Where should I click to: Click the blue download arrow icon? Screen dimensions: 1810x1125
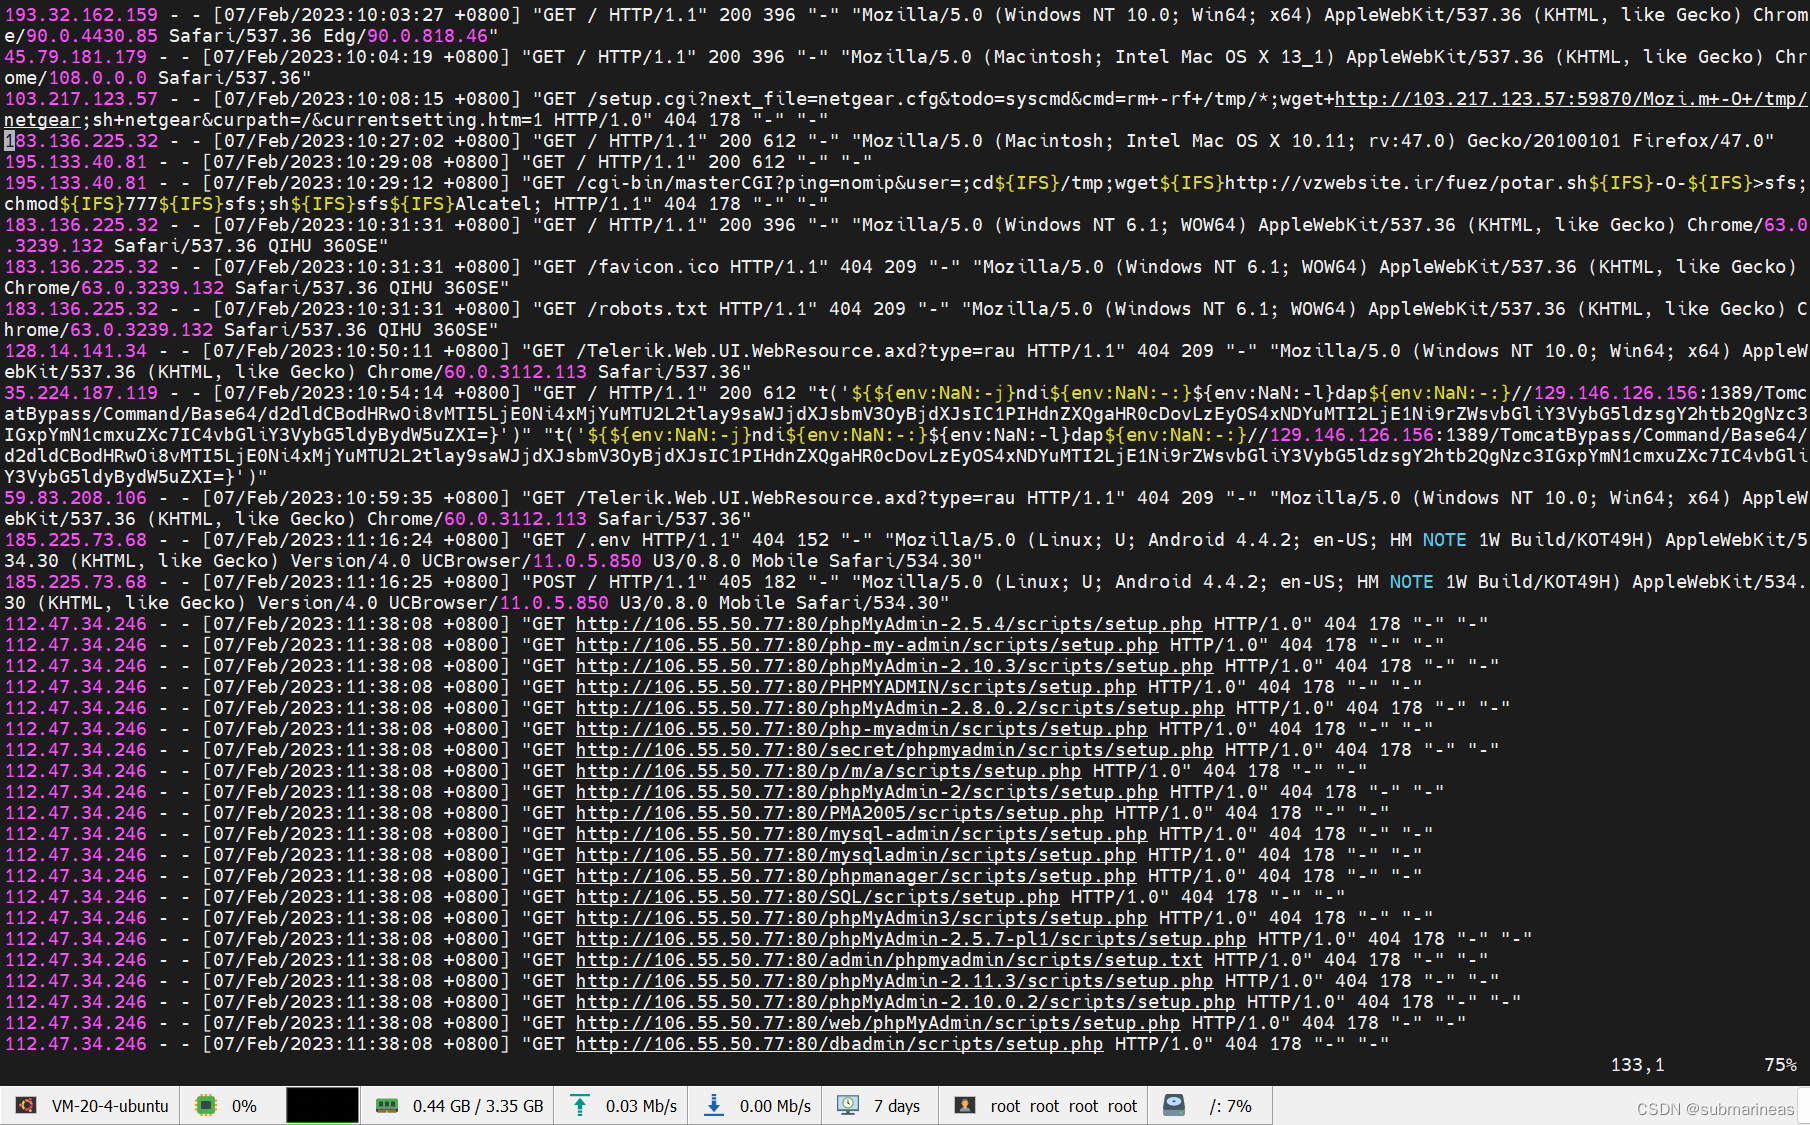714,1105
